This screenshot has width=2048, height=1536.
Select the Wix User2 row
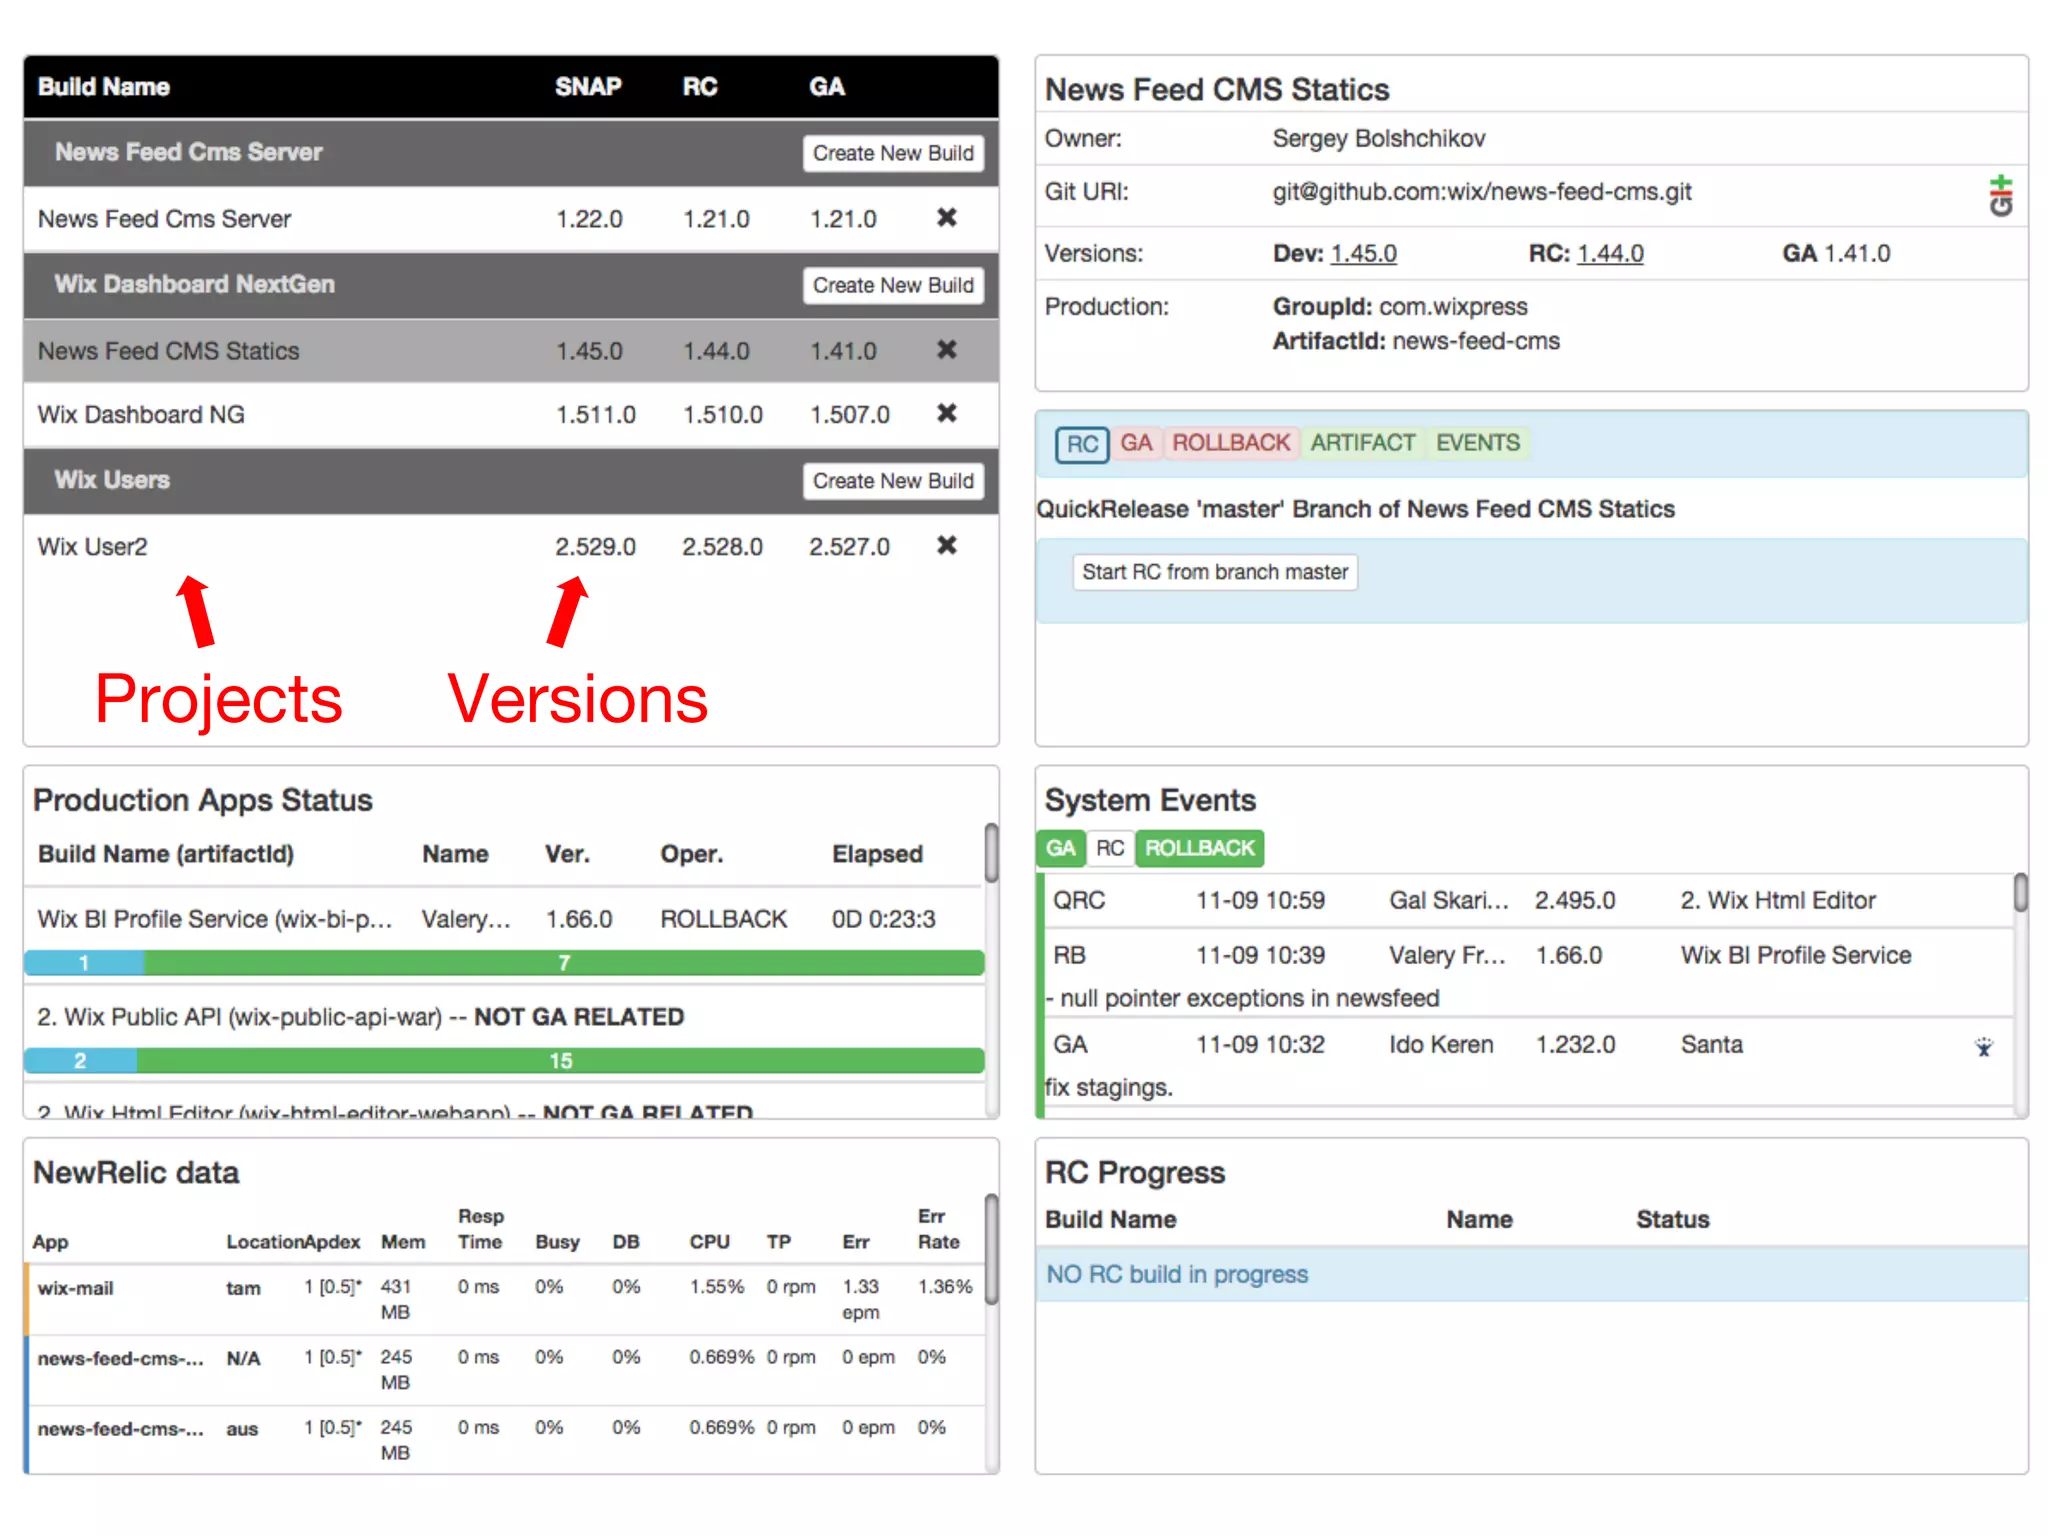click(x=511, y=547)
